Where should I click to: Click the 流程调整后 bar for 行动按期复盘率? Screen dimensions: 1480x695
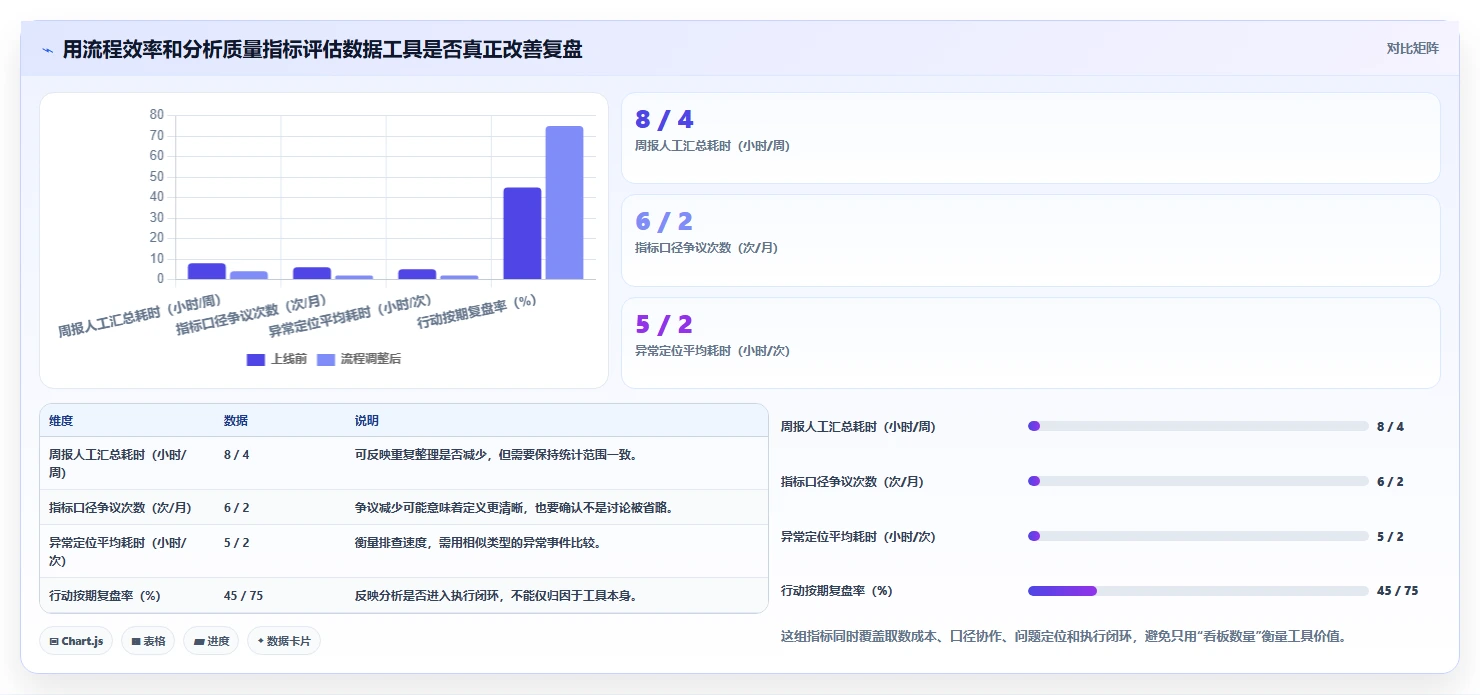coord(564,202)
